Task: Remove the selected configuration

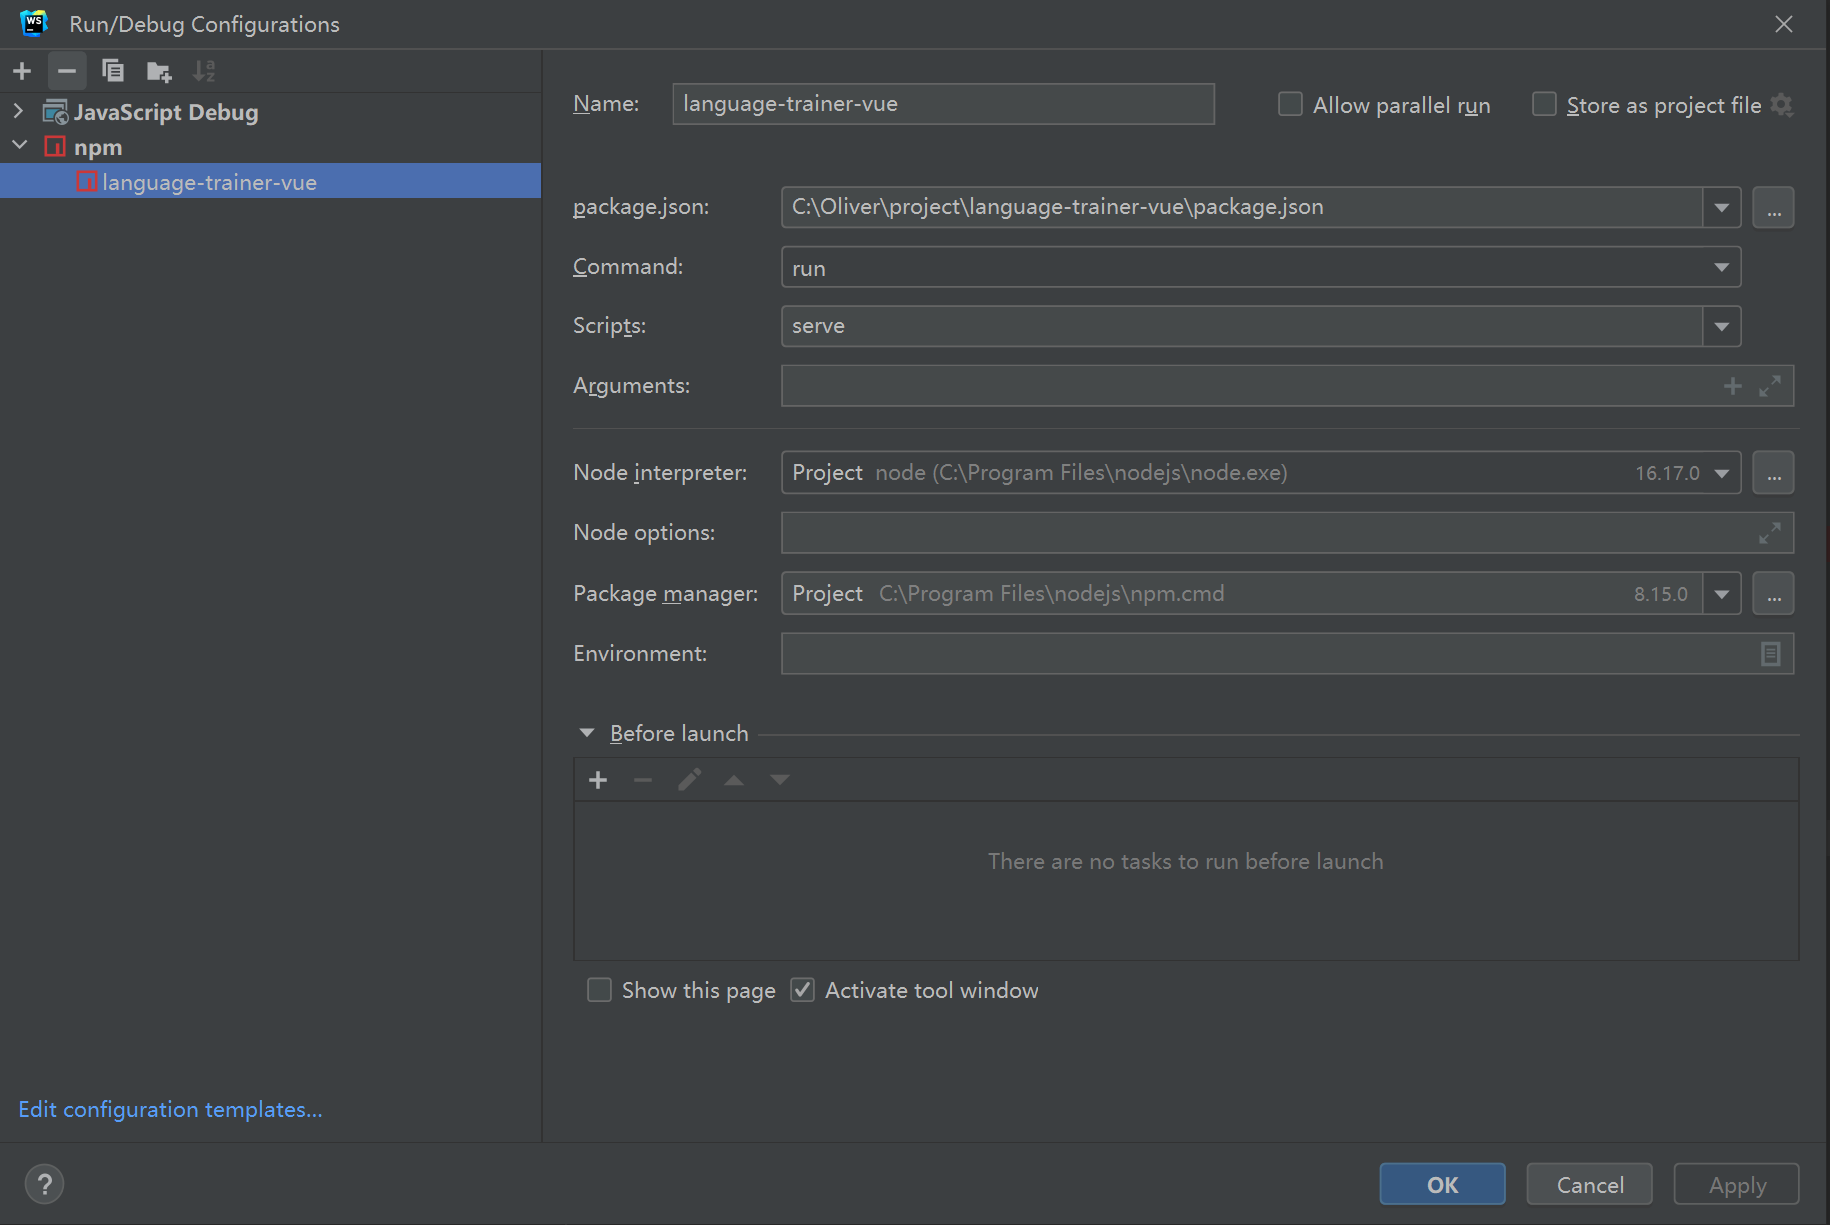Action: [67, 71]
